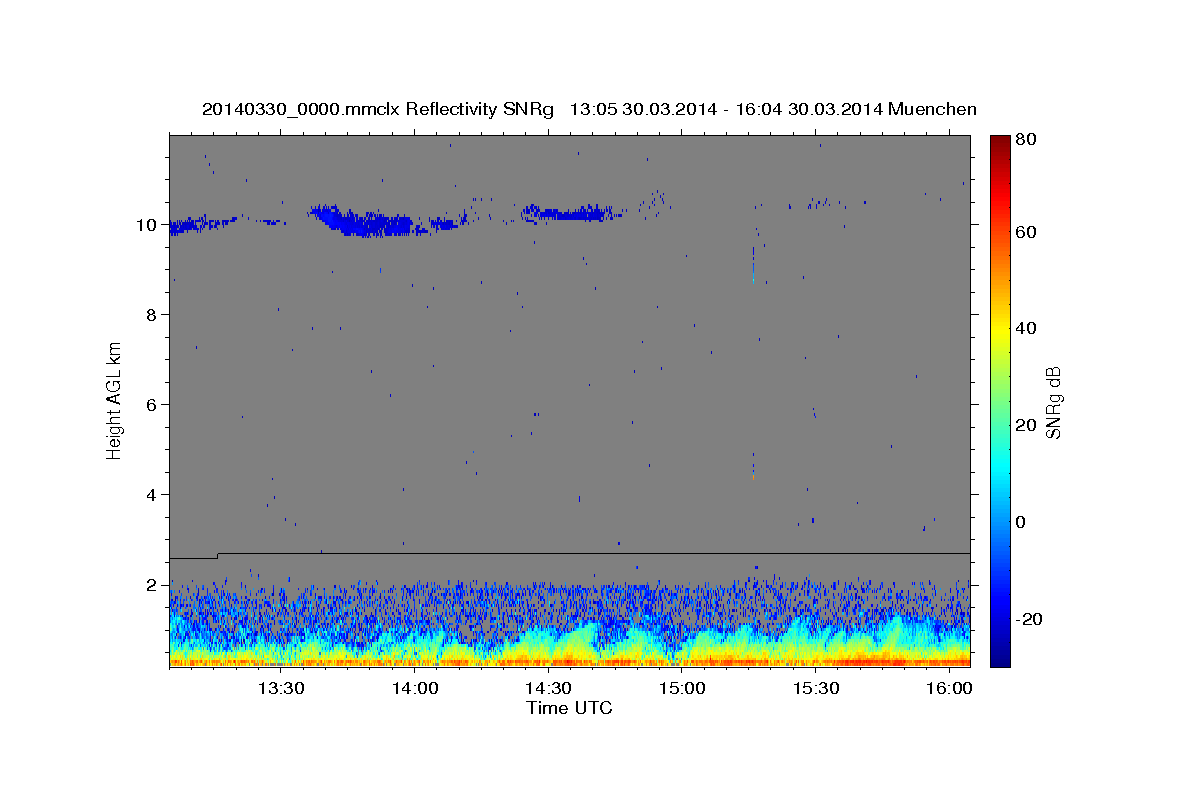The width and height of the screenshot is (1200, 800).
Task: Click the 13:30 time tick label
Action: click(x=281, y=688)
